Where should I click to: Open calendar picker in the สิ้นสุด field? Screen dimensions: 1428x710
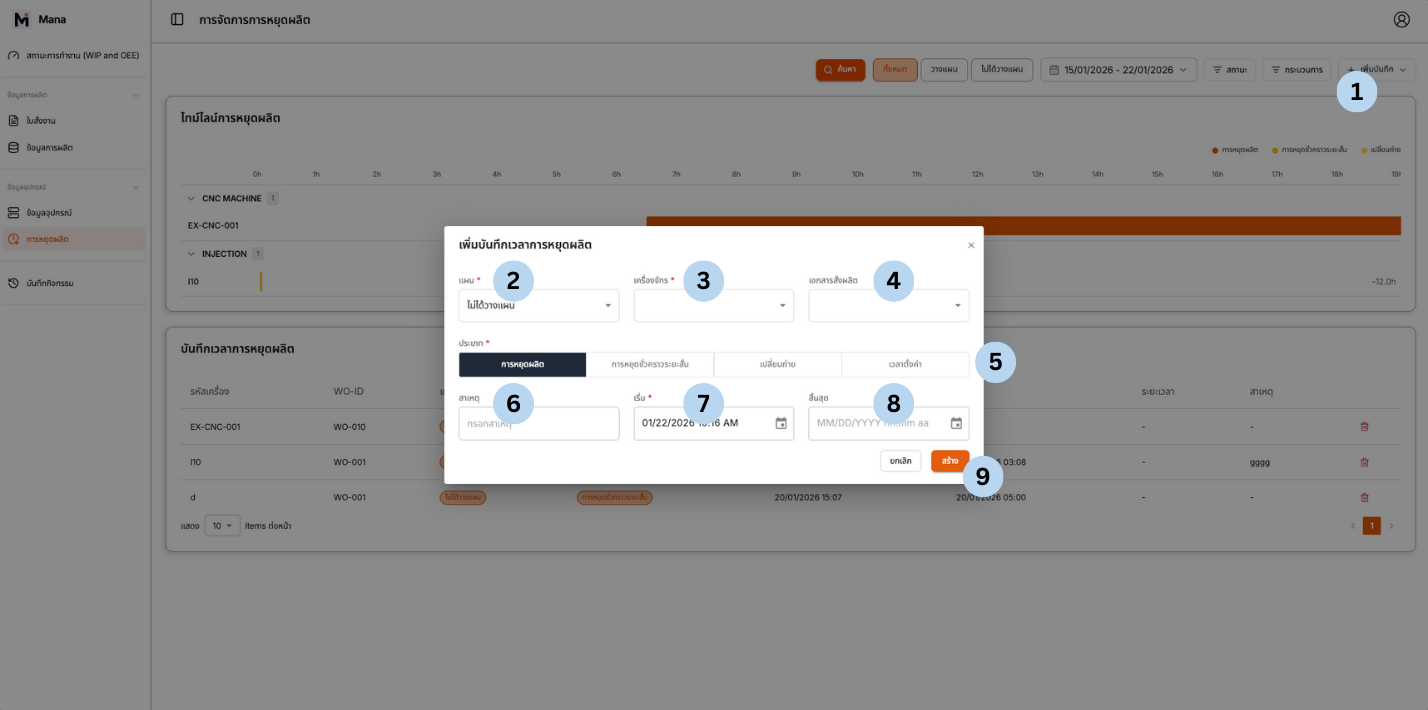tap(956, 423)
